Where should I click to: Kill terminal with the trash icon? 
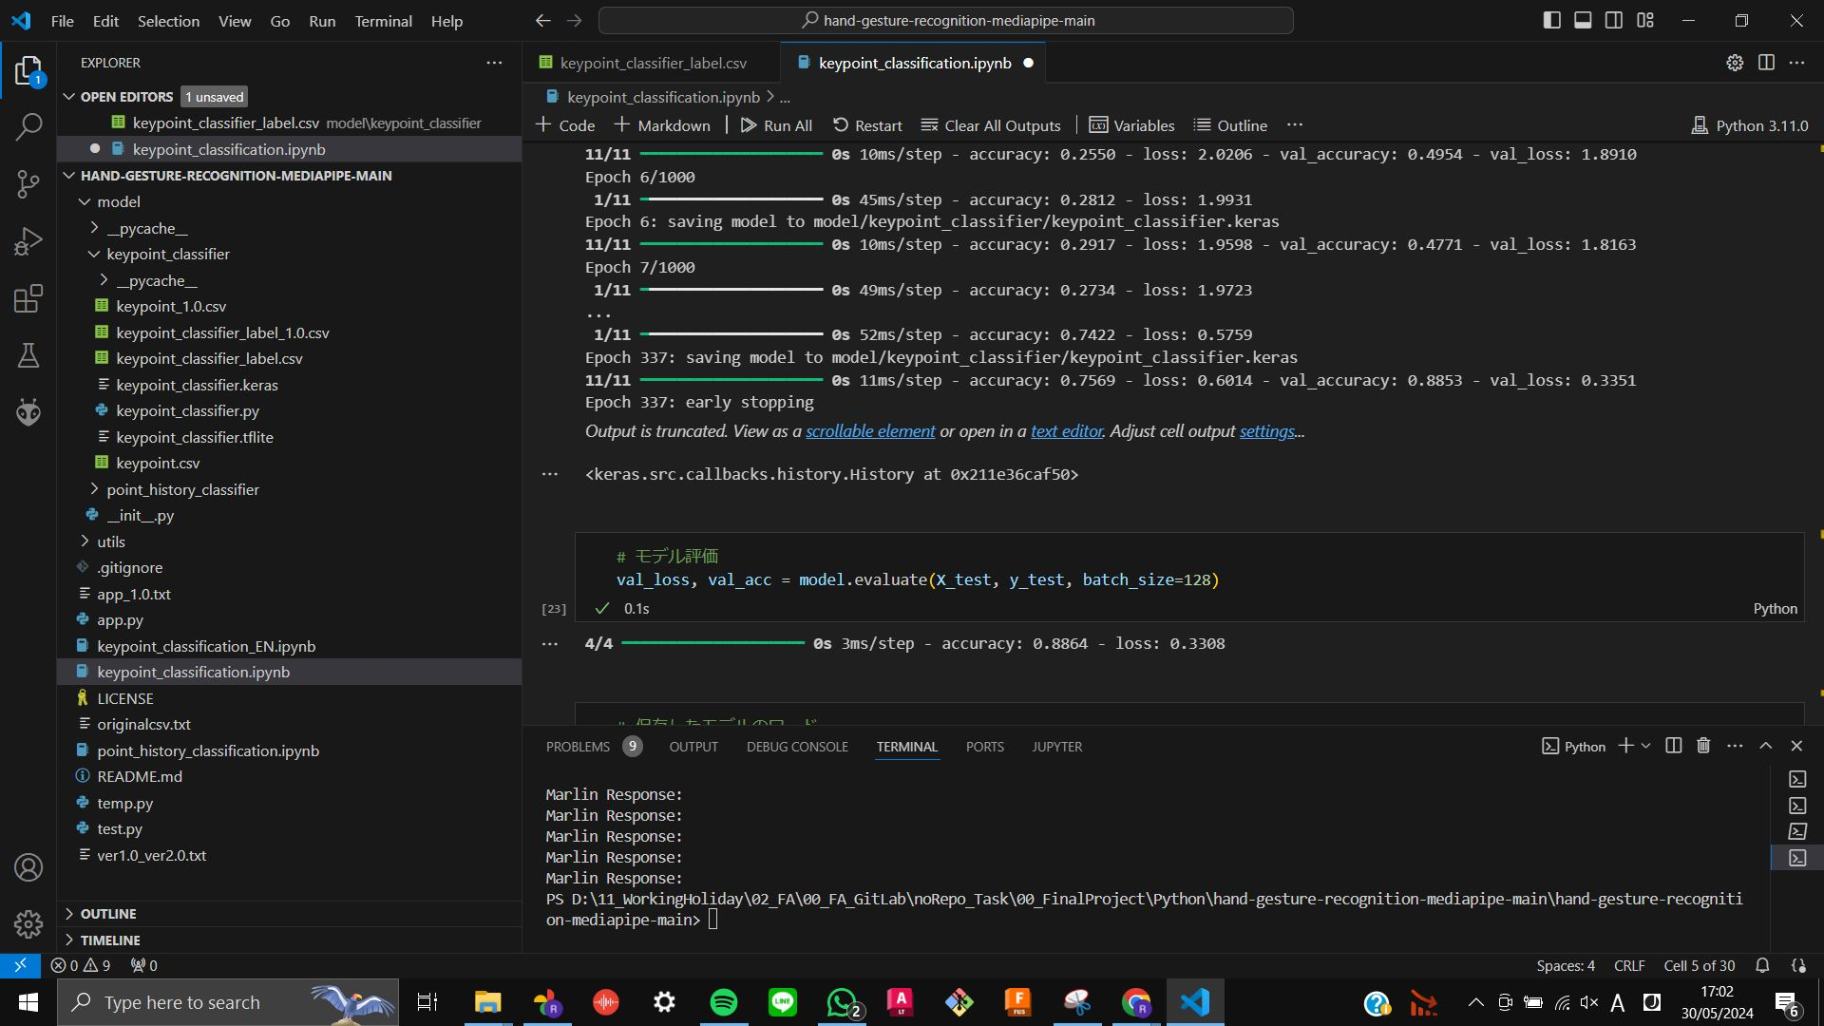pyautogui.click(x=1704, y=746)
